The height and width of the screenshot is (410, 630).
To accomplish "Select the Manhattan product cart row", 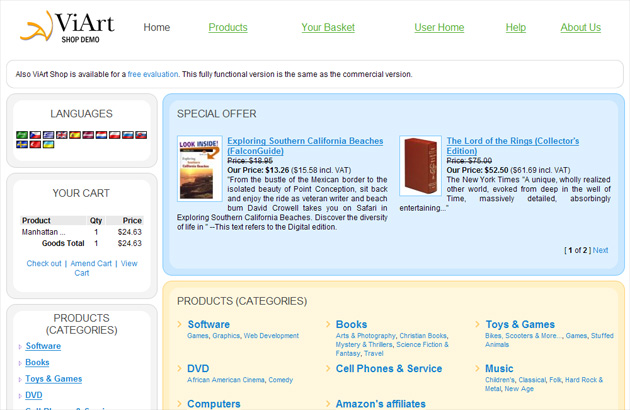I will 82,232.
